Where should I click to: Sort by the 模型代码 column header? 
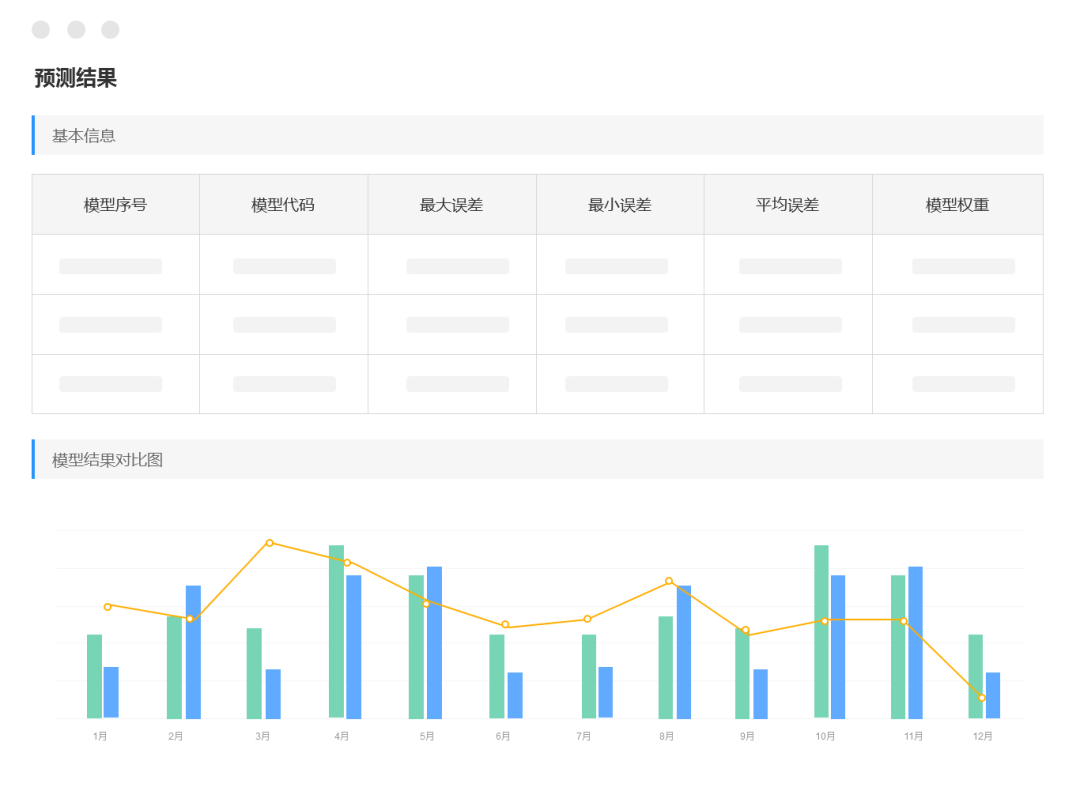point(283,205)
